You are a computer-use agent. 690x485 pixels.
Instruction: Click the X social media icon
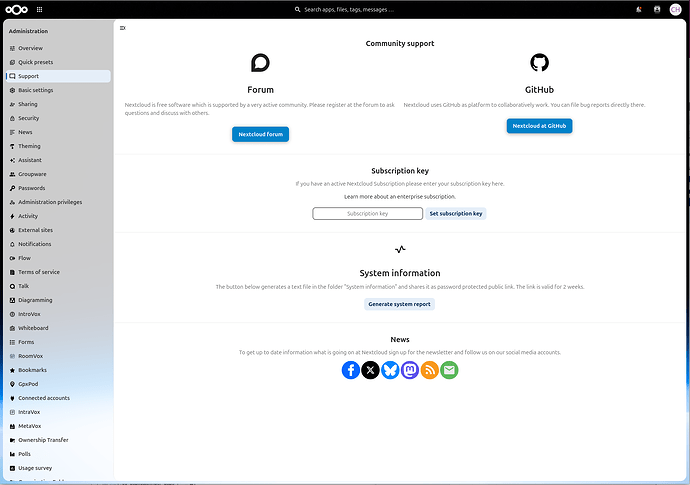371,370
